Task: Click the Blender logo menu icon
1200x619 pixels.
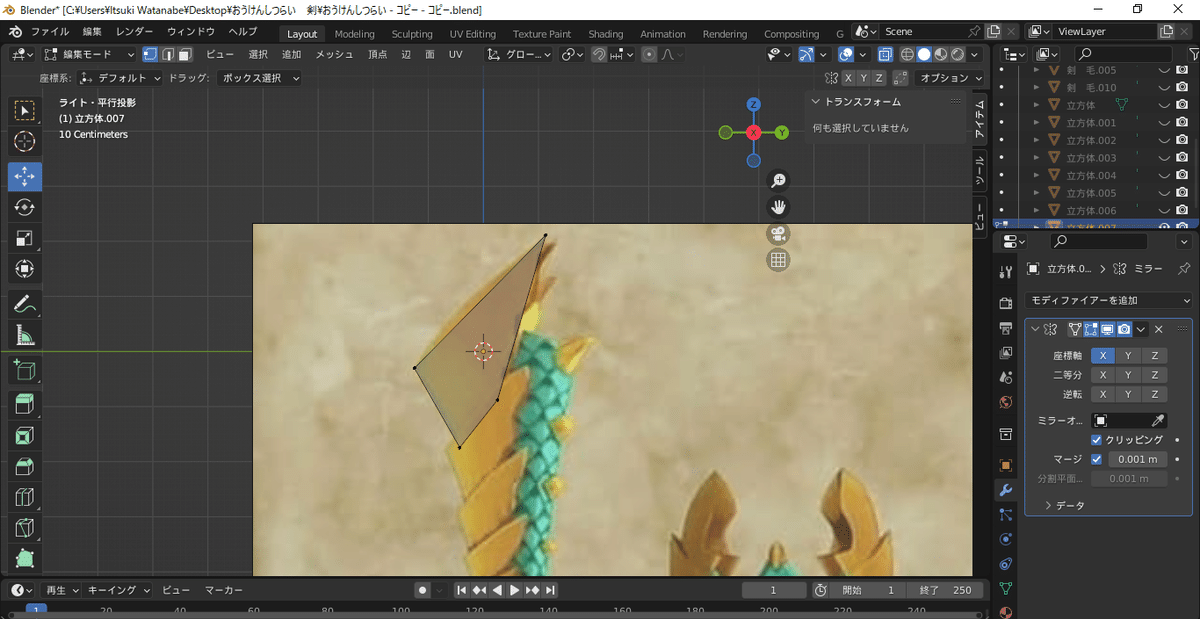Action: pos(16,32)
